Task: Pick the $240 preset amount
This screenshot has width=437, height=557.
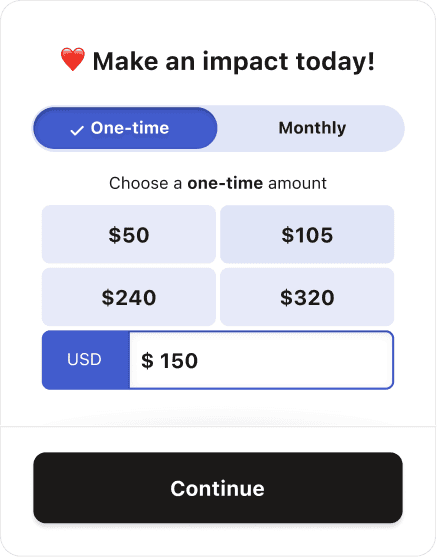Action: click(129, 297)
